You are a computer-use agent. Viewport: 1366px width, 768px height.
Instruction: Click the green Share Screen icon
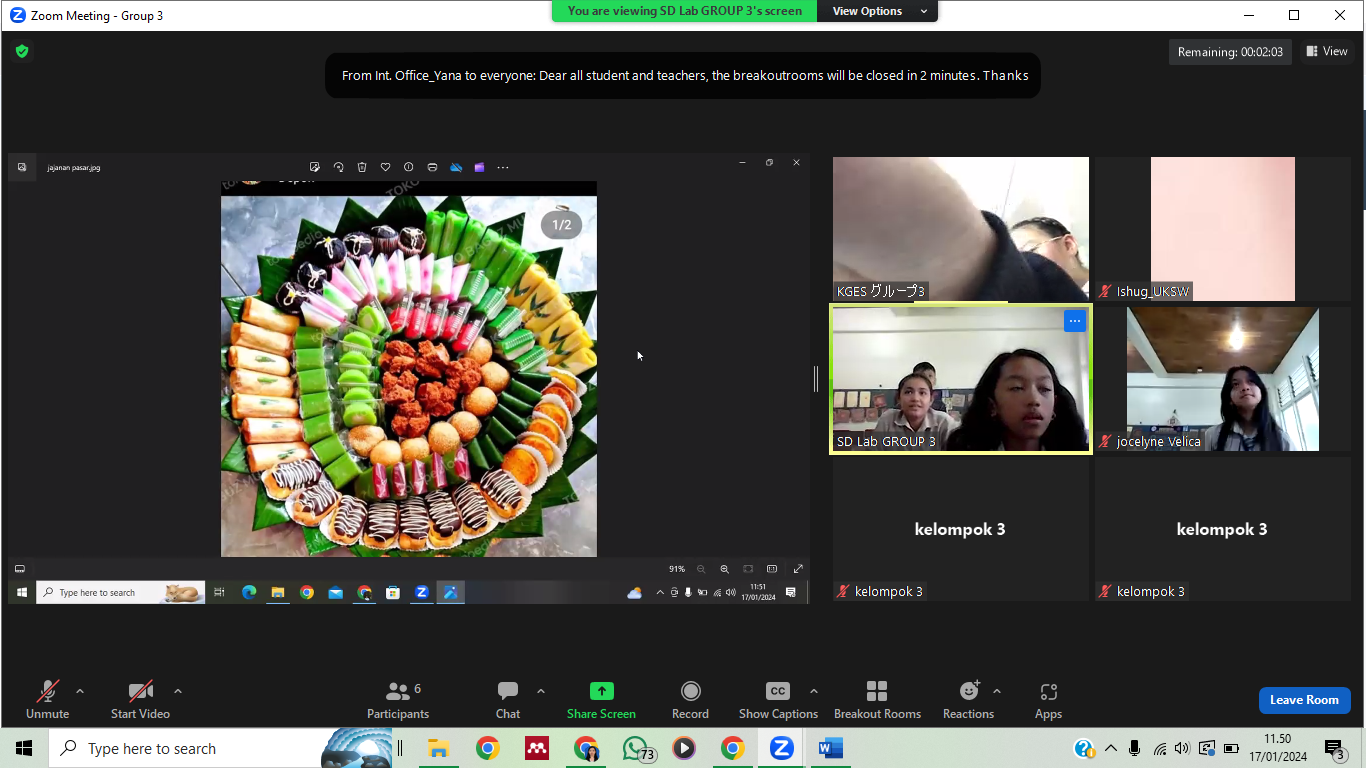601,692
